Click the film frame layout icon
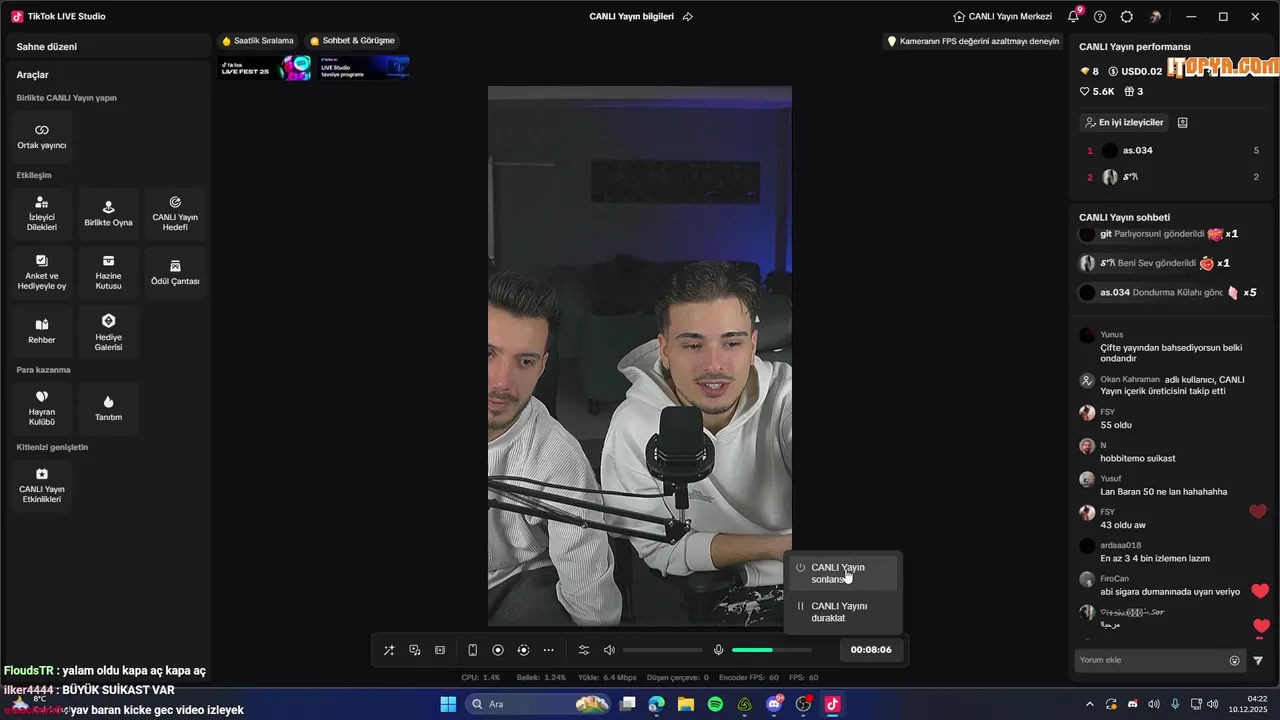Image resolution: width=1280 pixels, height=720 pixels. pos(440,650)
